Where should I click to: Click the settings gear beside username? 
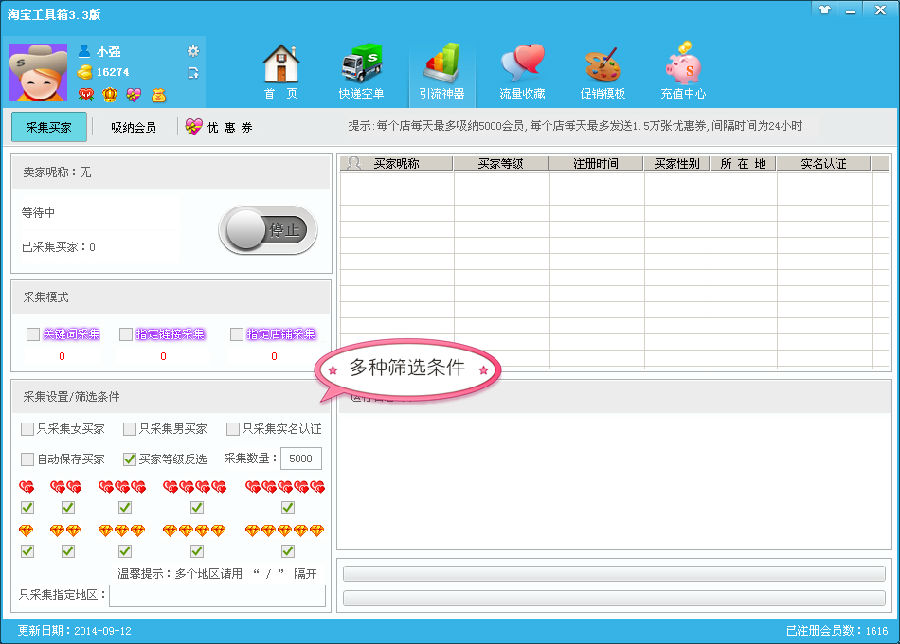click(193, 51)
